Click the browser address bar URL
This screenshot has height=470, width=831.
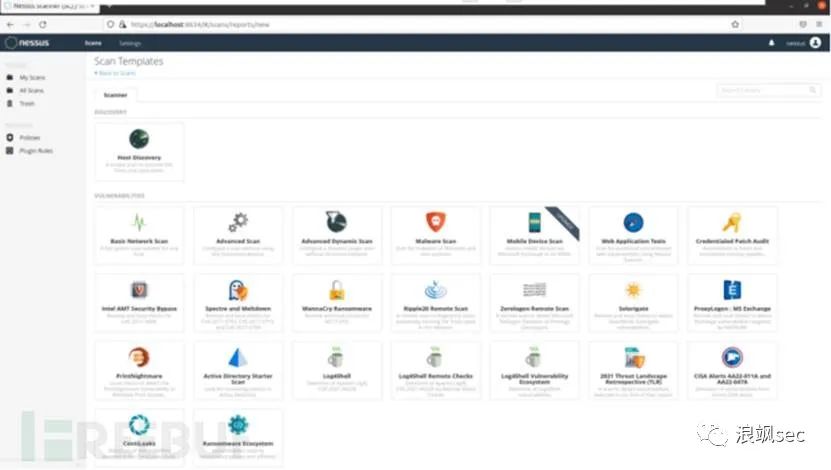pos(201,24)
